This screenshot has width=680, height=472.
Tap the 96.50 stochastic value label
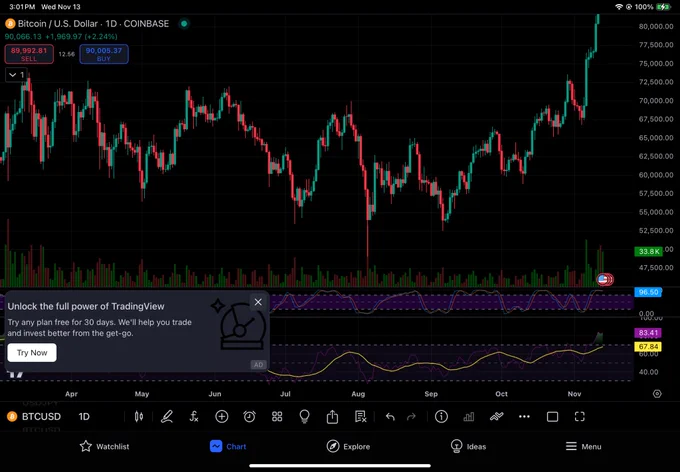click(648, 292)
